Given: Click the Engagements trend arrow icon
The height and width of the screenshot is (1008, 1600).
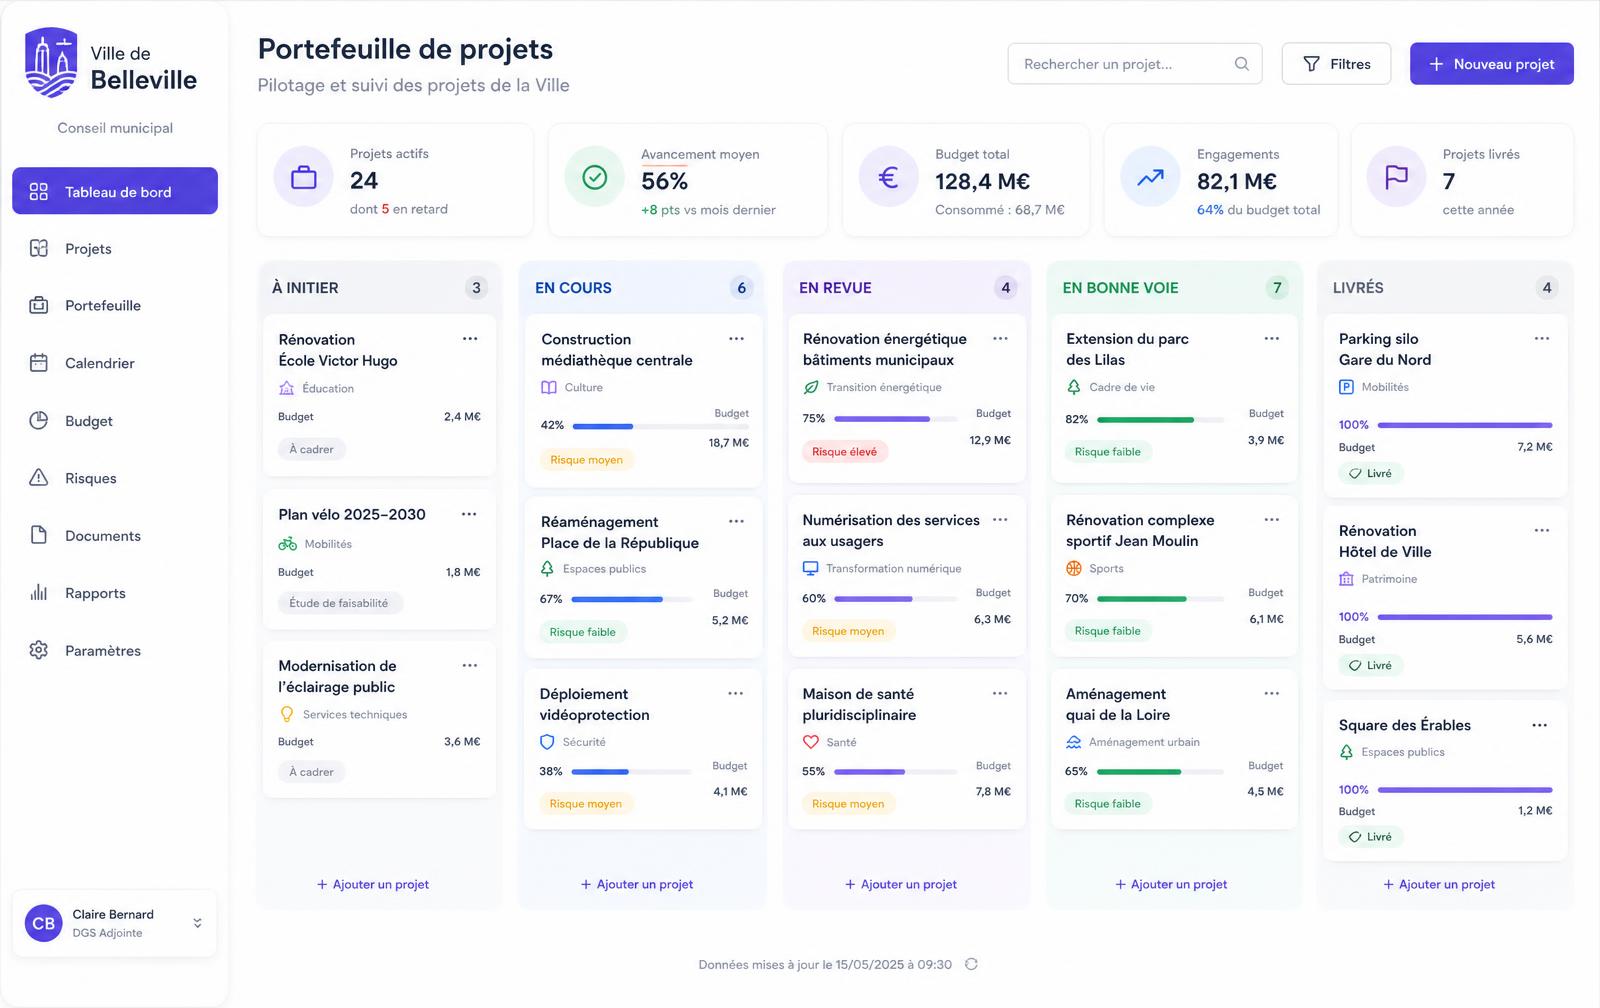Looking at the screenshot, I should point(1150,178).
